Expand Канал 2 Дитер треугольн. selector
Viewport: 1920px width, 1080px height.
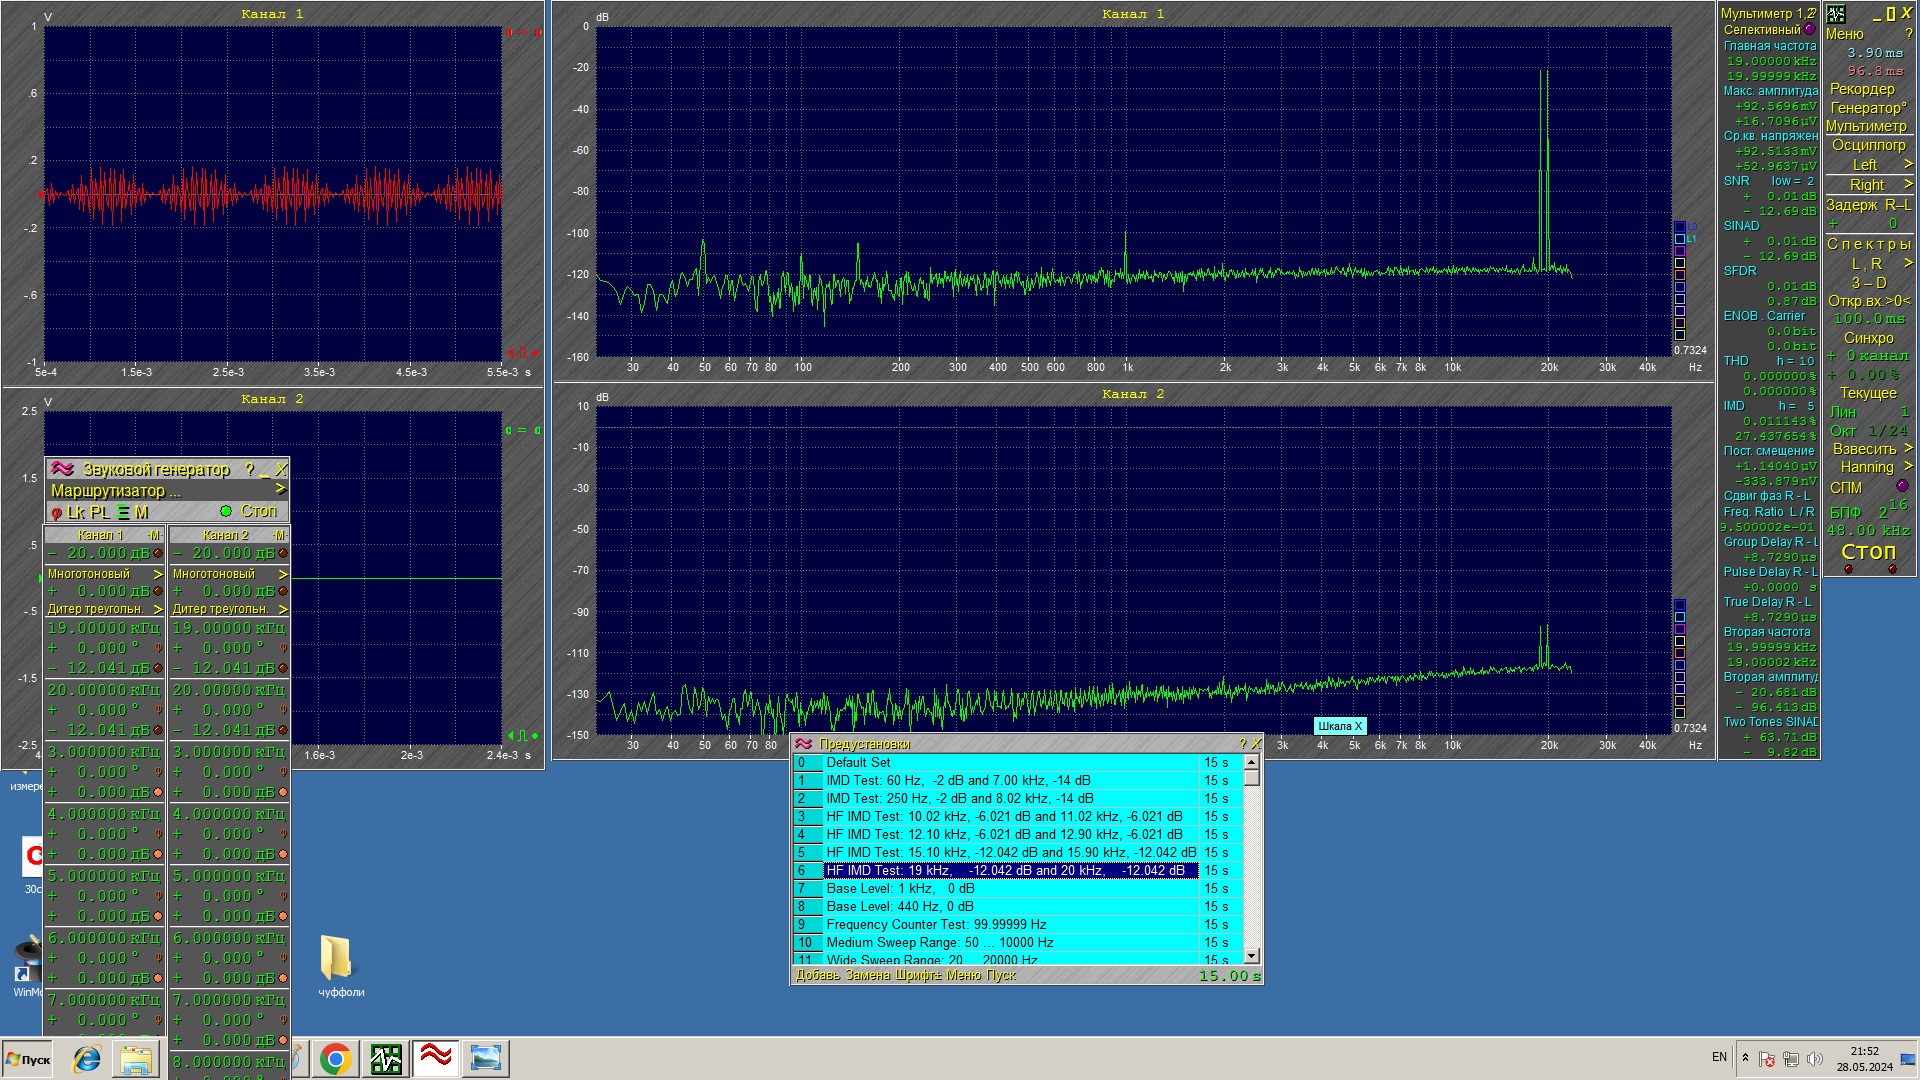coord(283,609)
